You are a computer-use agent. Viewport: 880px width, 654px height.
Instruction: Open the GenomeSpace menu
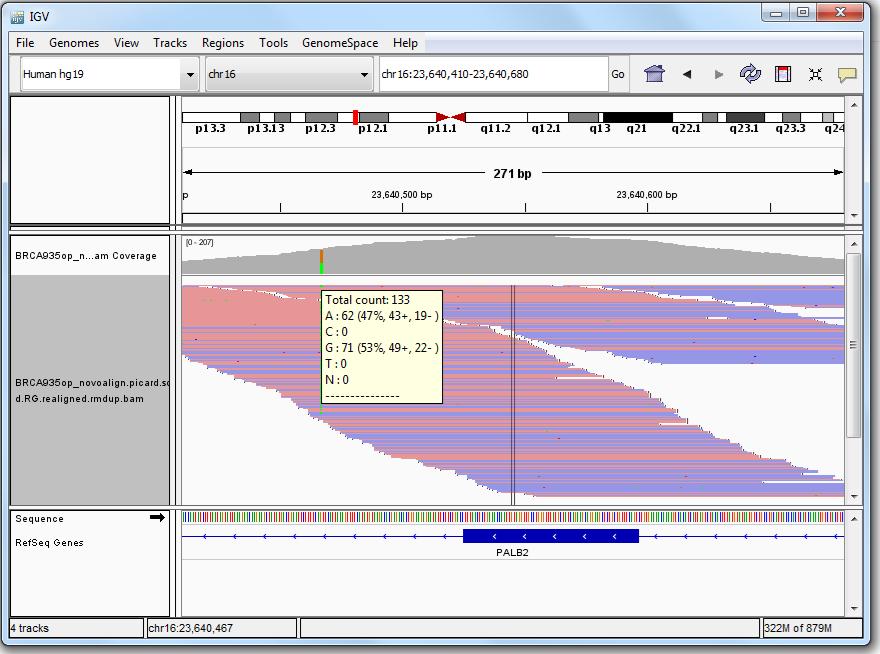(x=340, y=43)
